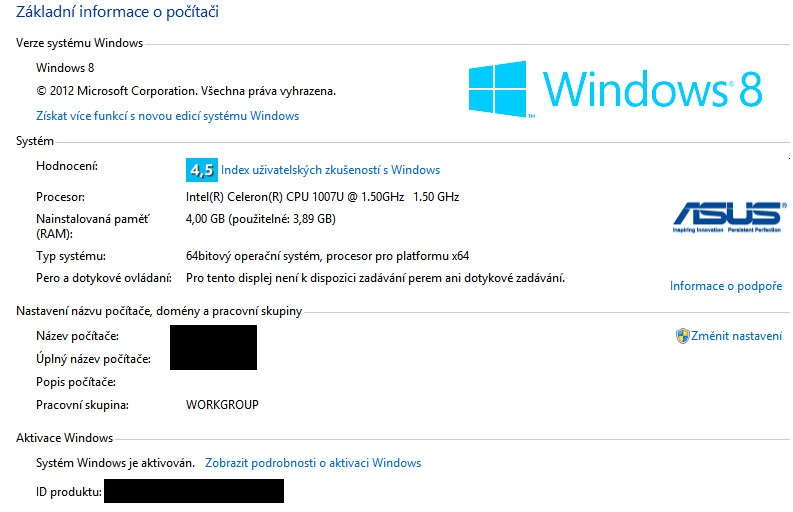The height and width of the screenshot is (512, 793).
Task: Click the Popis počítače label
Action: coord(76,382)
